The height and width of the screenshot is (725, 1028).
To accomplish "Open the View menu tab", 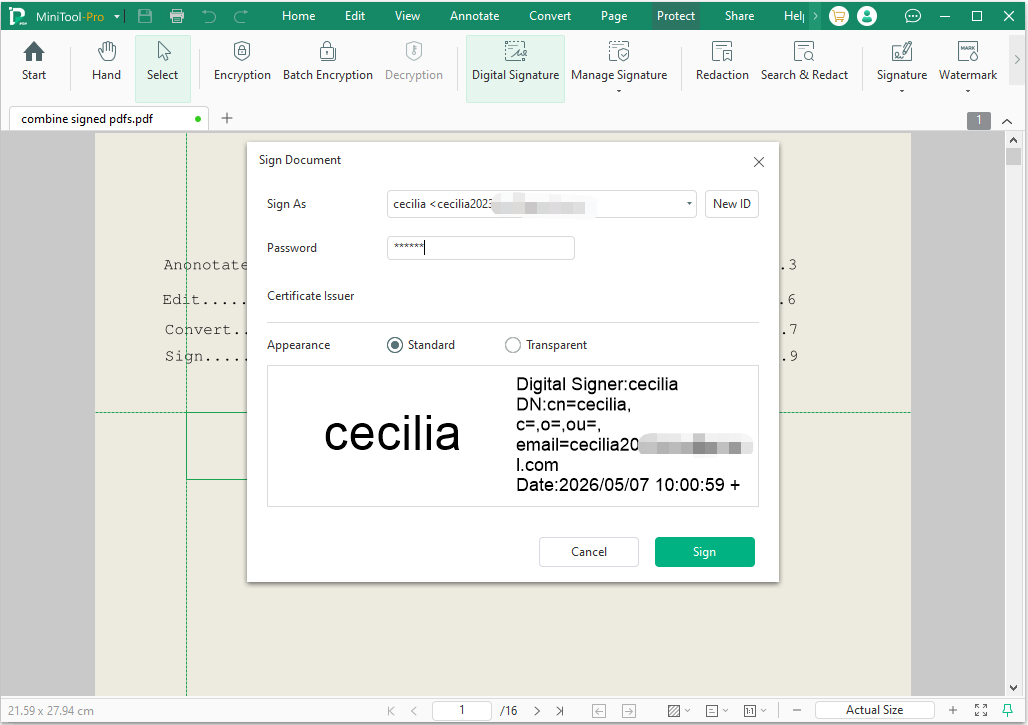I will click(x=407, y=16).
